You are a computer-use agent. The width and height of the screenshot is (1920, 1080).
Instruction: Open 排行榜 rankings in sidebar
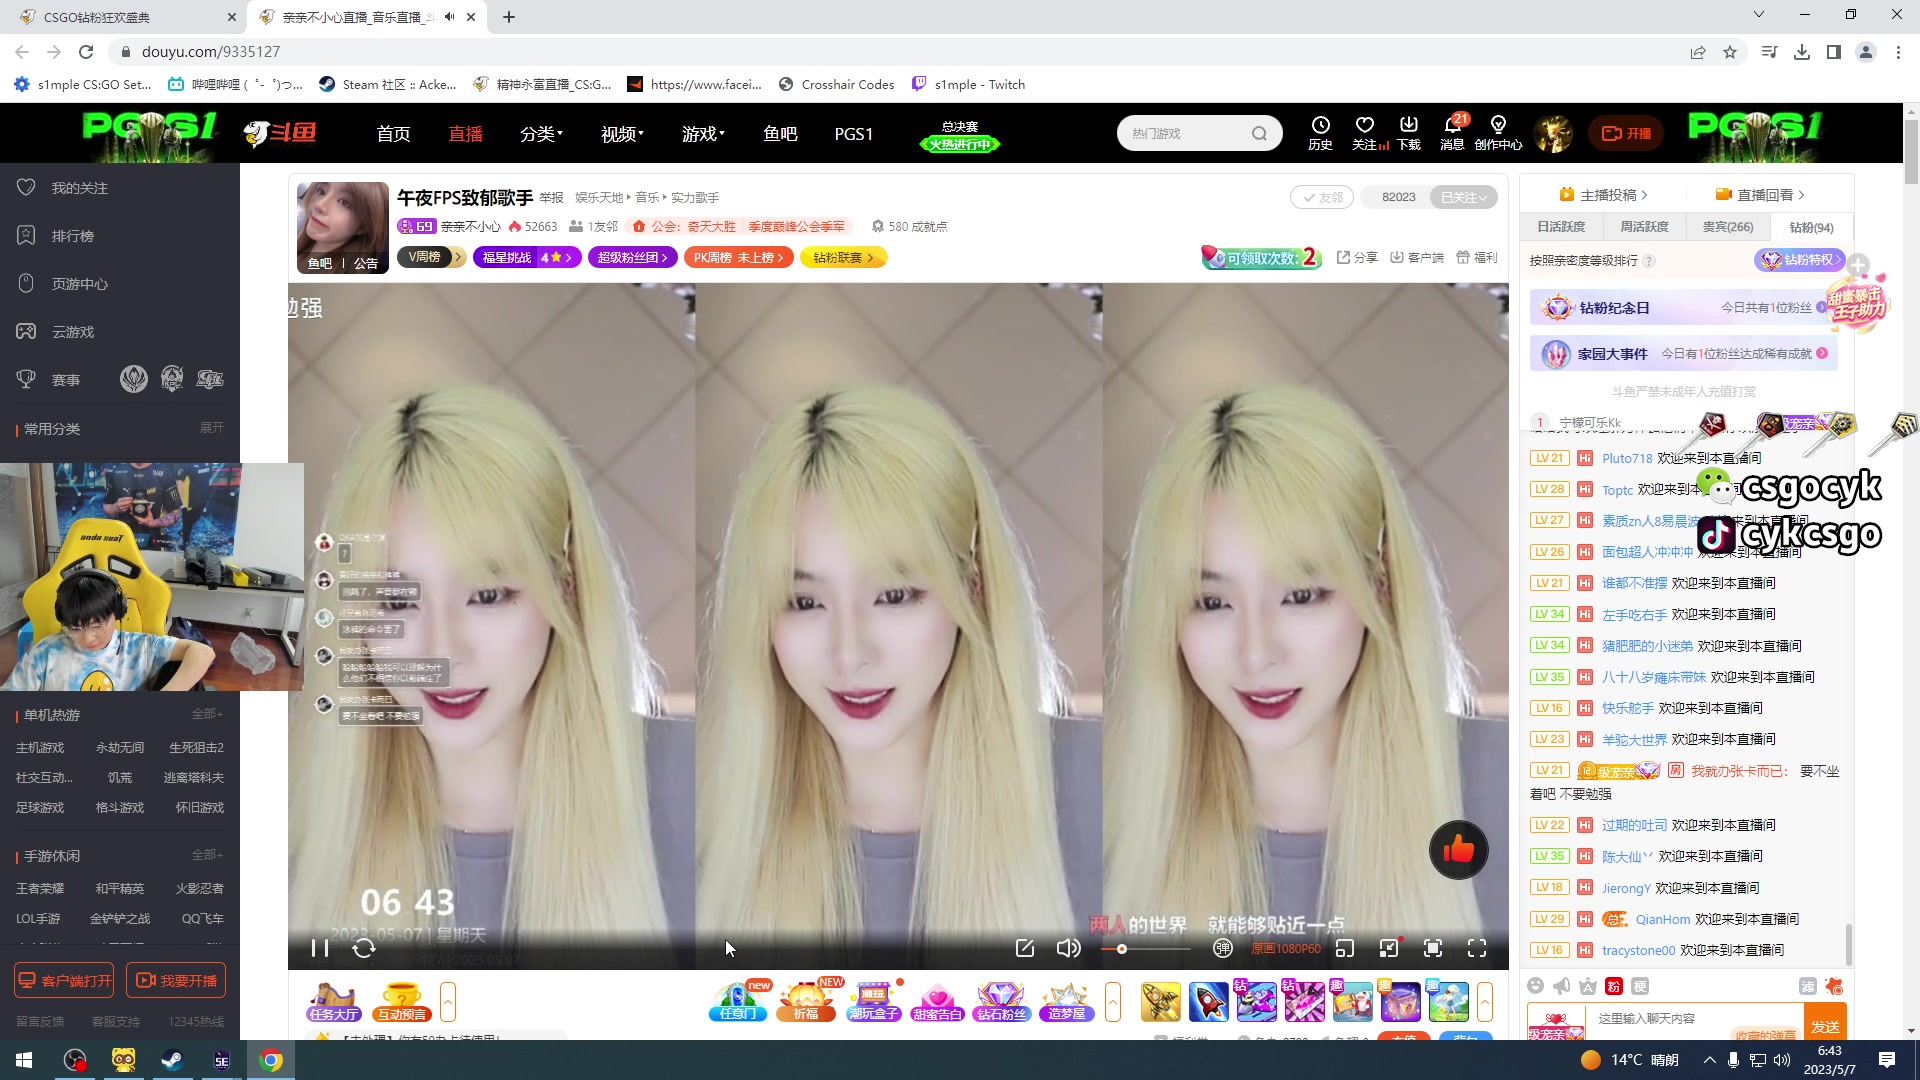click(x=73, y=236)
